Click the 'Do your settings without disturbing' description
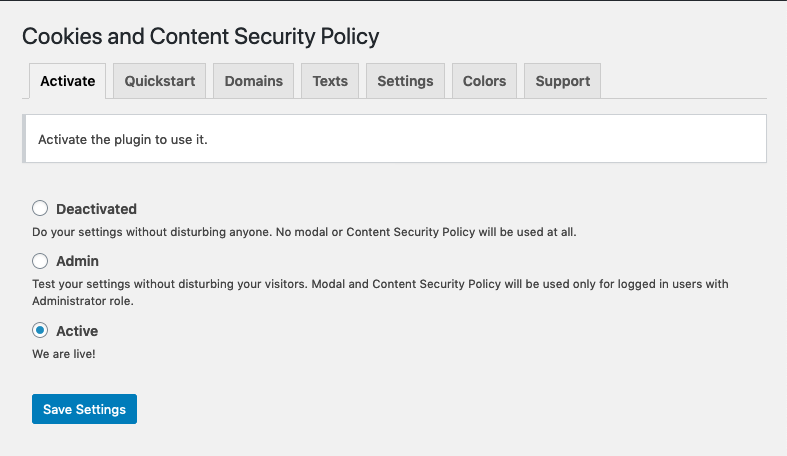Screen dimensions: 787x456 (x=304, y=232)
